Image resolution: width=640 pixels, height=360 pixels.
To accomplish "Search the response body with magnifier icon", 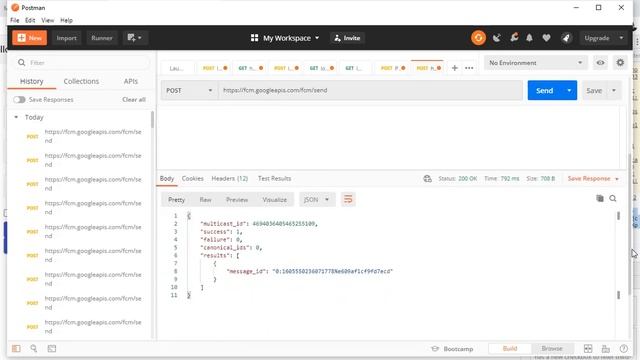I will point(613,198).
